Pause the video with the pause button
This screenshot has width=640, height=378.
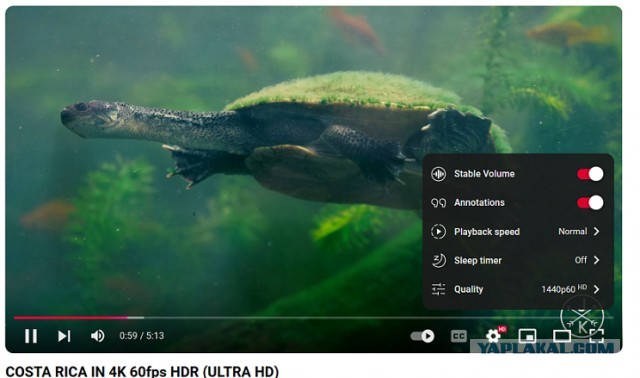pyautogui.click(x=31, y=336)
